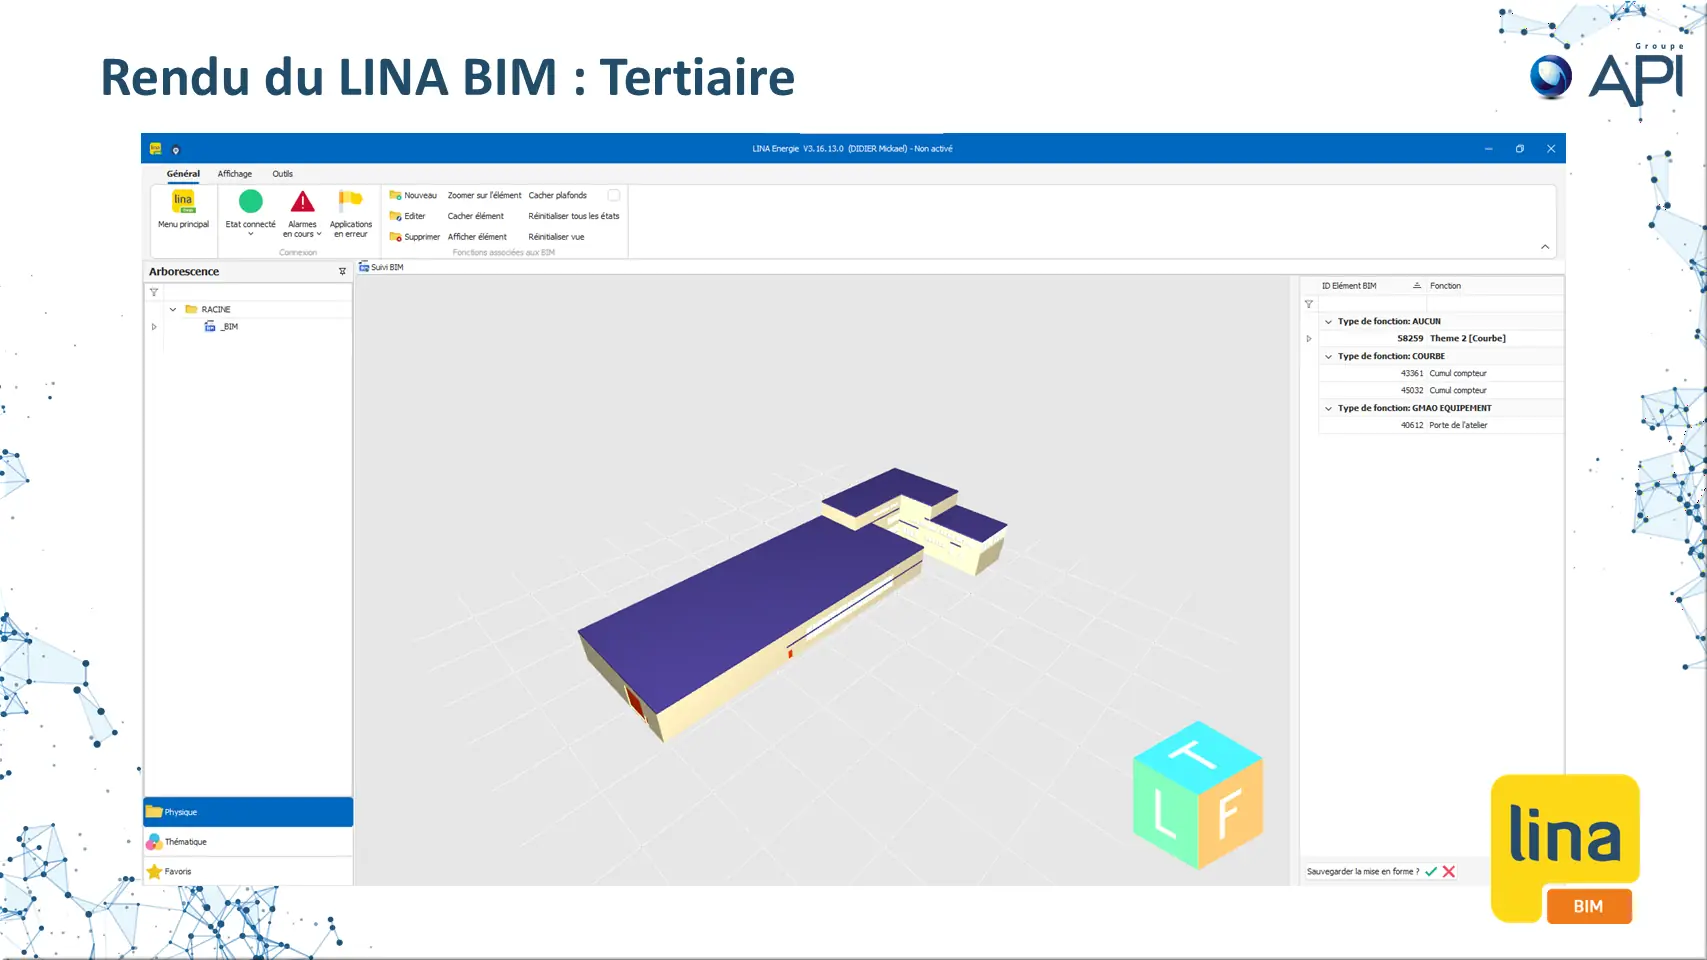Select row 58259 Theme 2 [Courbe]
The width and height of the screenshot is (1707, 960).
coord(1440,339)
